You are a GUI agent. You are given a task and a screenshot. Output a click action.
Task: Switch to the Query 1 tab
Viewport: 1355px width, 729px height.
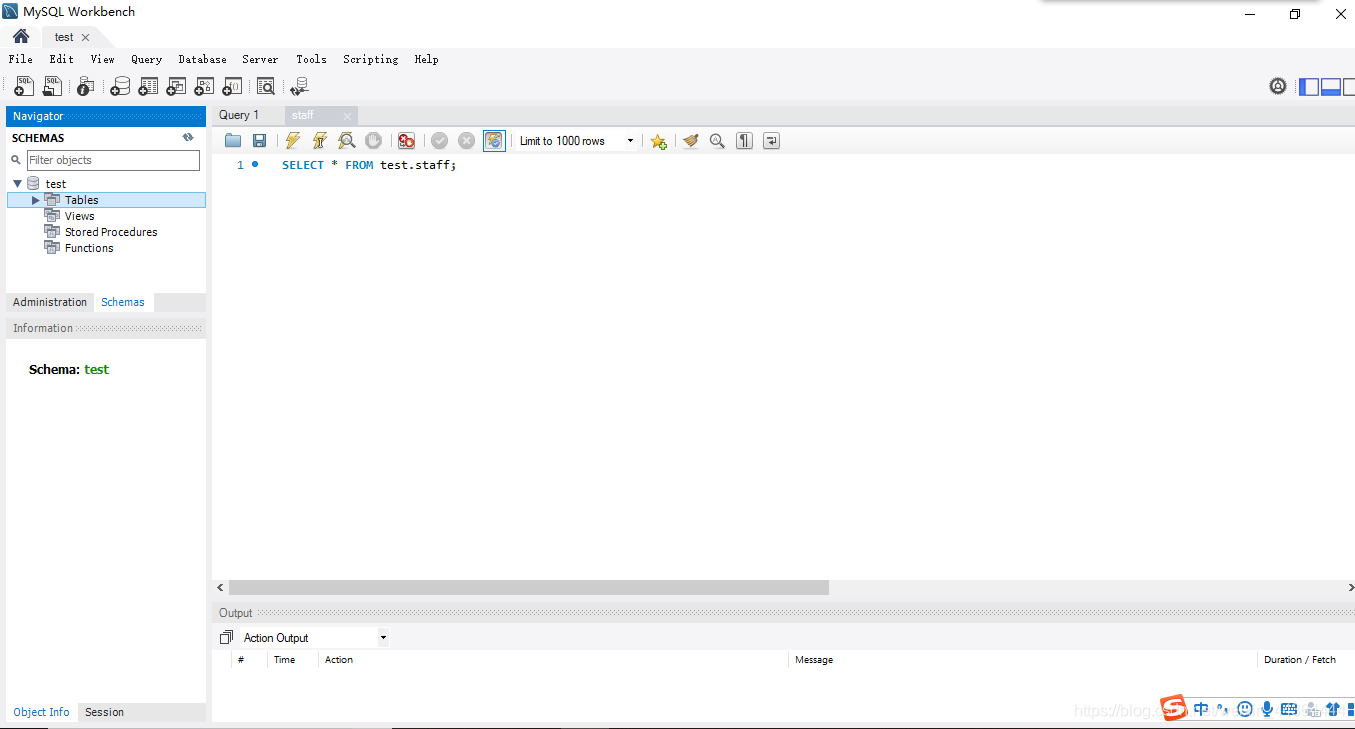coord(239,115)
